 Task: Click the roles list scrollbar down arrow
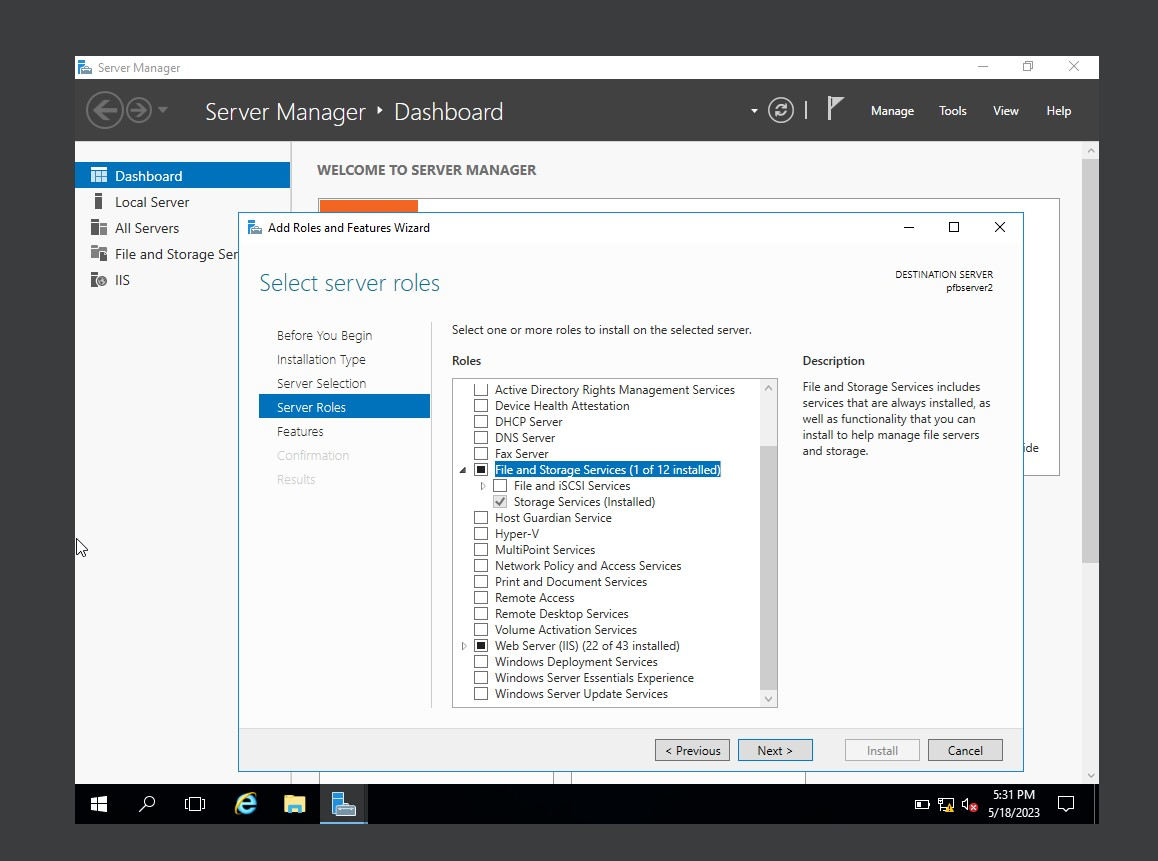768,697
